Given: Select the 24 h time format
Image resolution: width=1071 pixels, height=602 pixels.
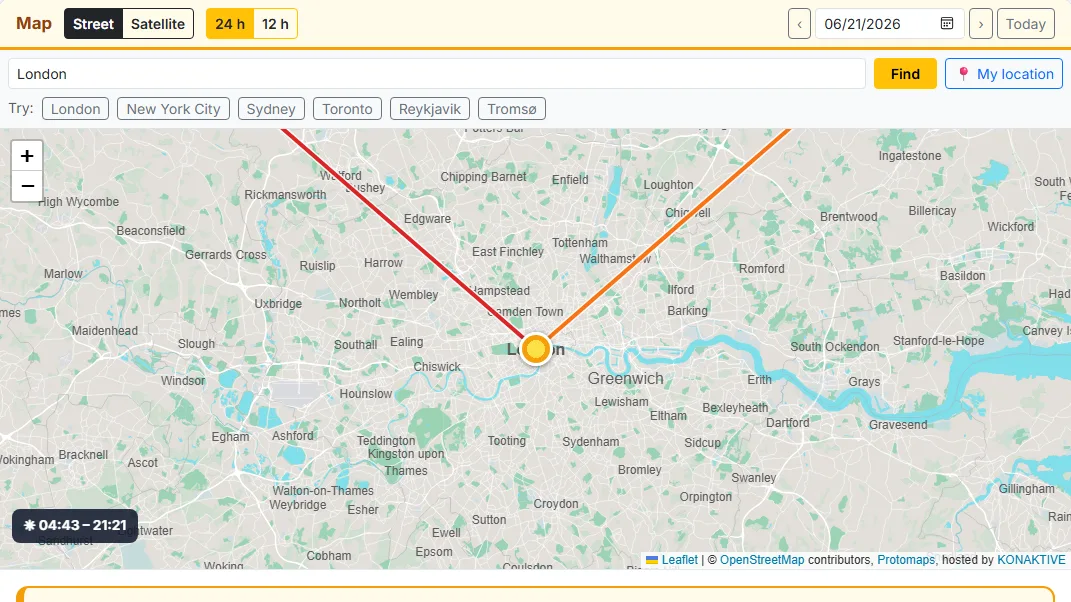Looking at the screenshot, I should click(x=230, y=24).
